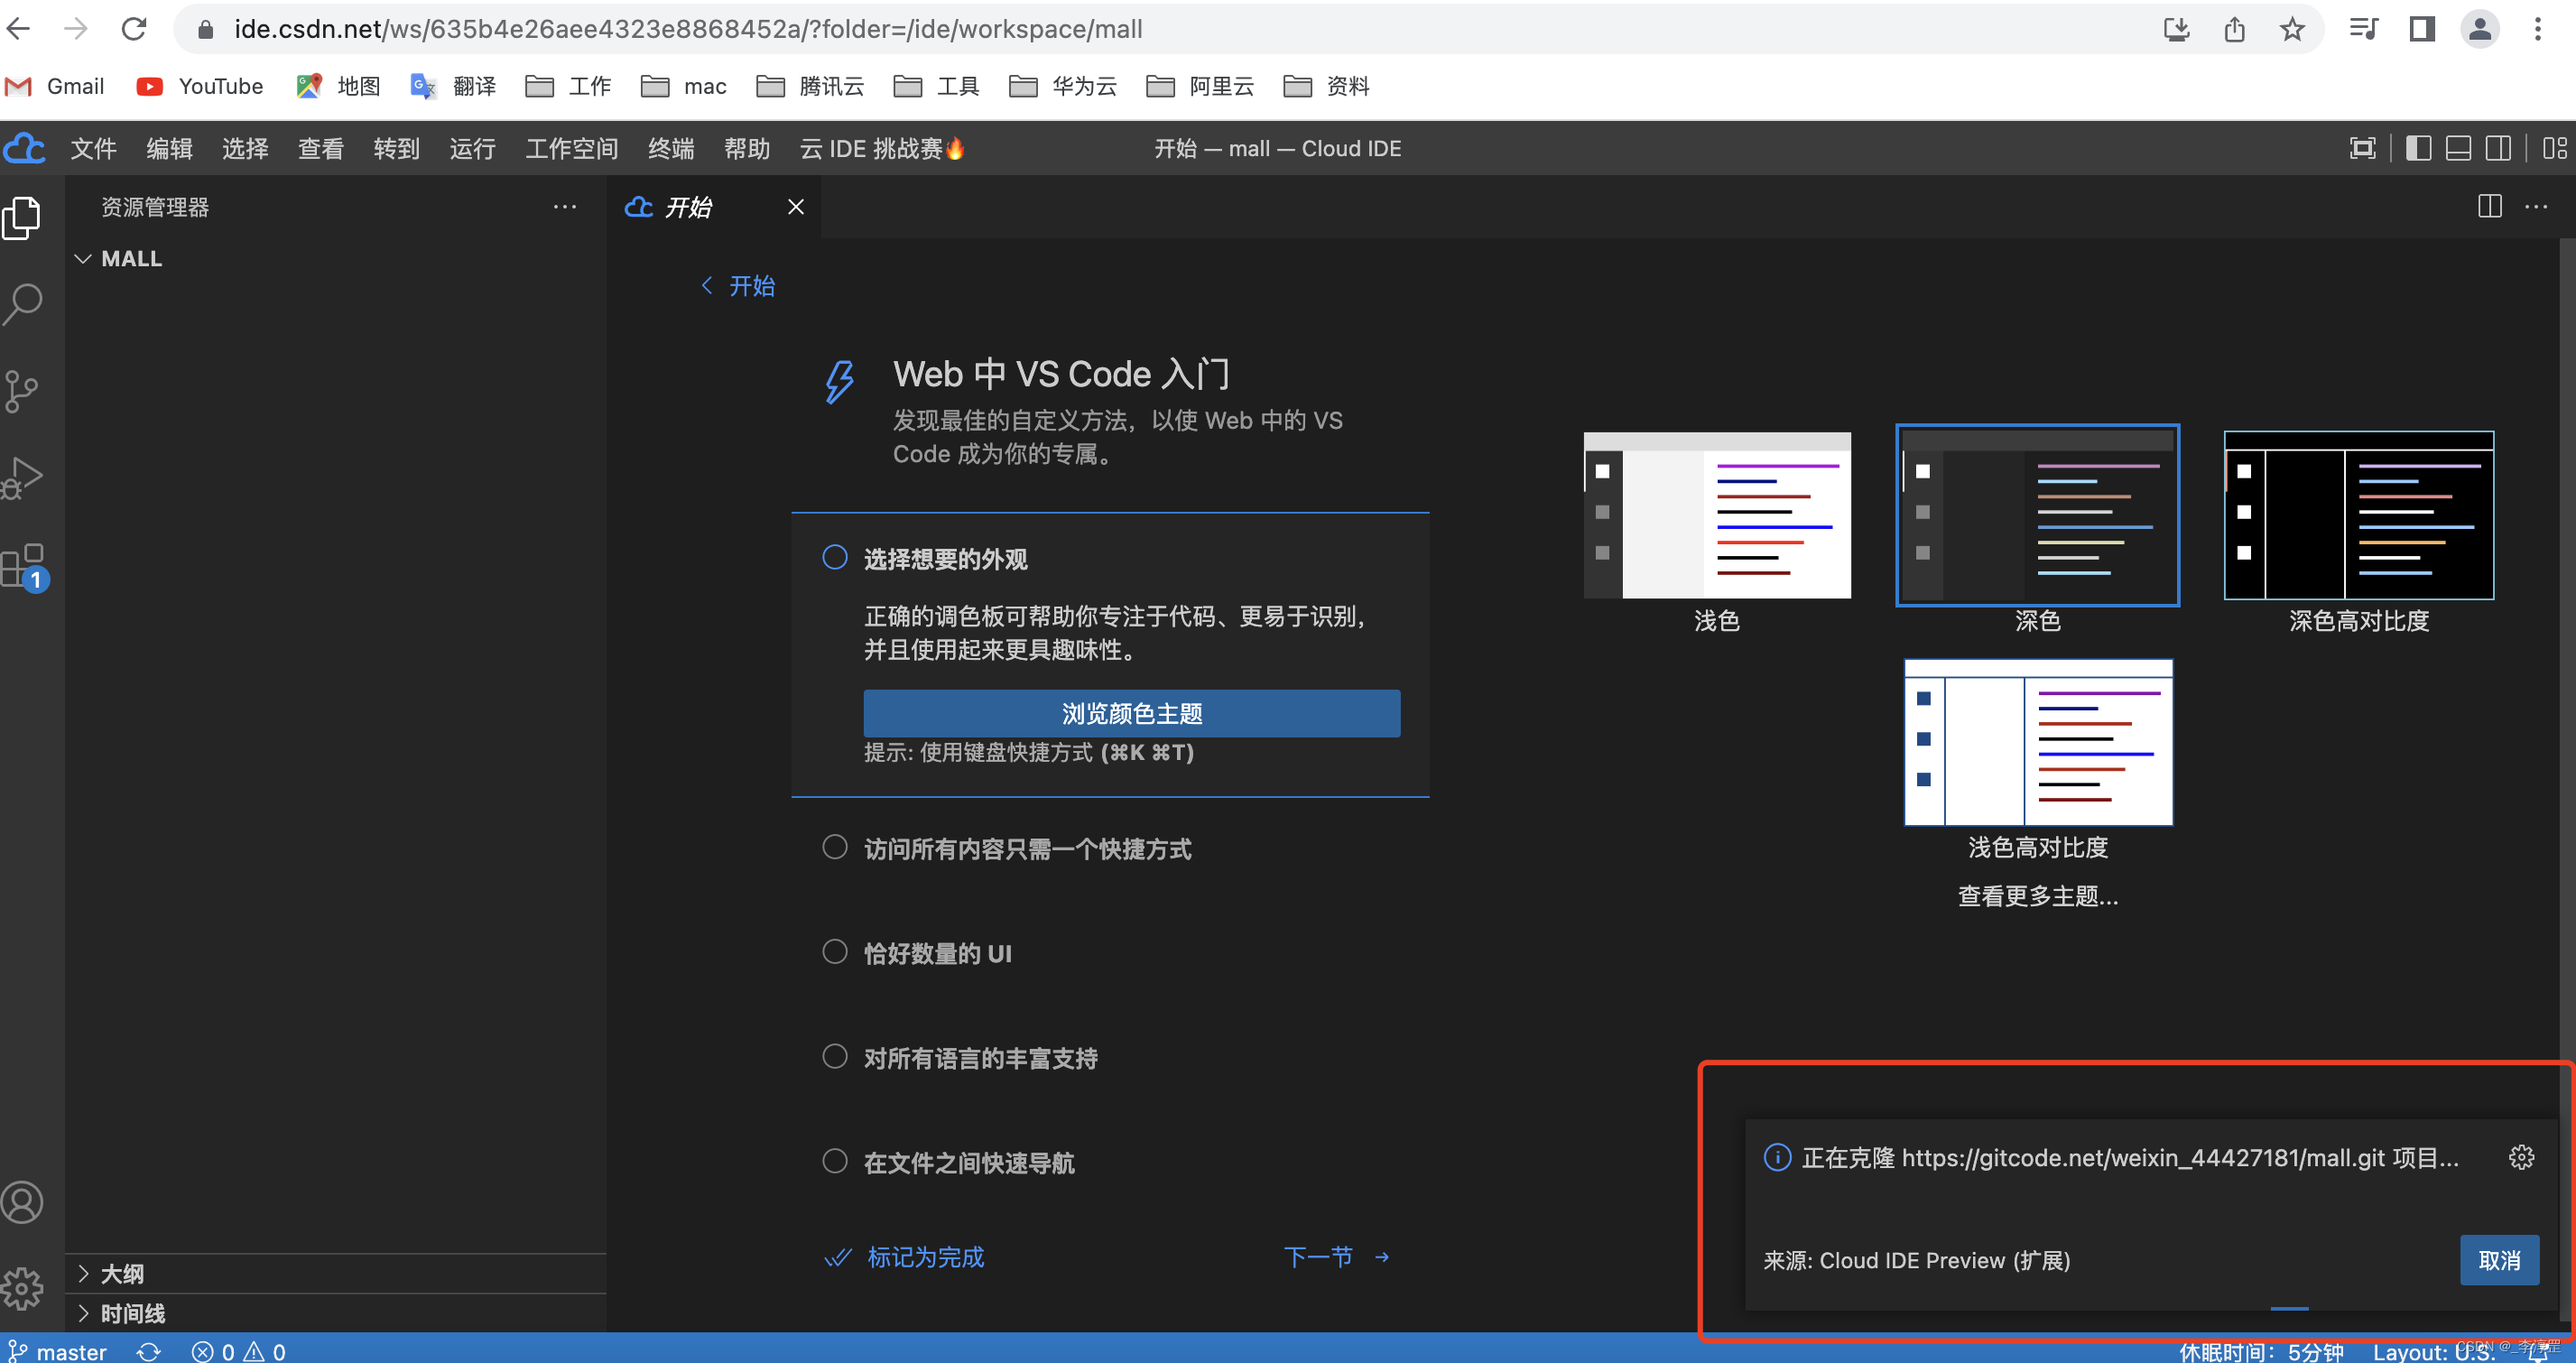
Task: Open the 运行 menu
Action: 472,149
